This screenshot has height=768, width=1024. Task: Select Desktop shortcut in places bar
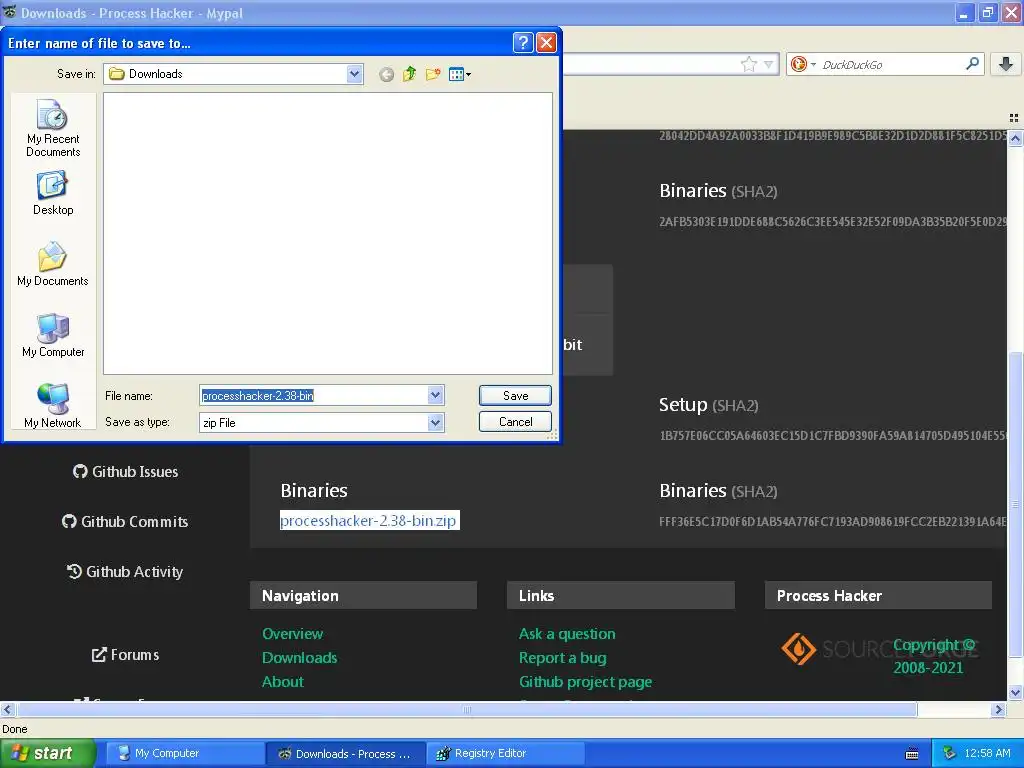point(53,193)
